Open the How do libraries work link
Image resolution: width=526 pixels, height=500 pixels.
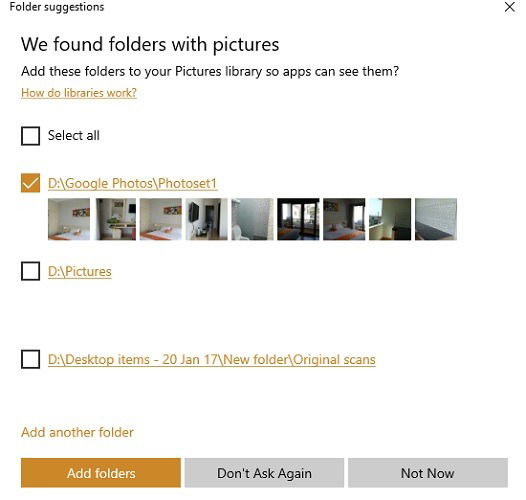(79, 93)
